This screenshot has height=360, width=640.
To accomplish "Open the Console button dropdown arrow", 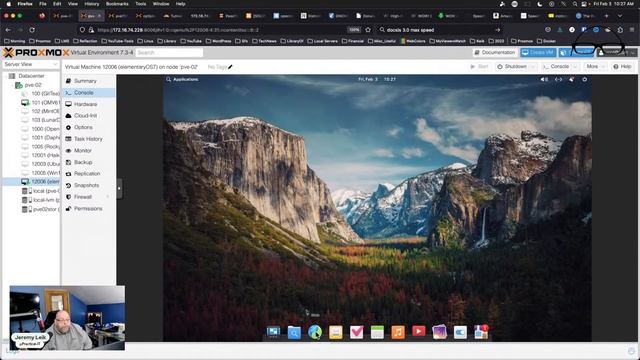I will click(575, 67).
